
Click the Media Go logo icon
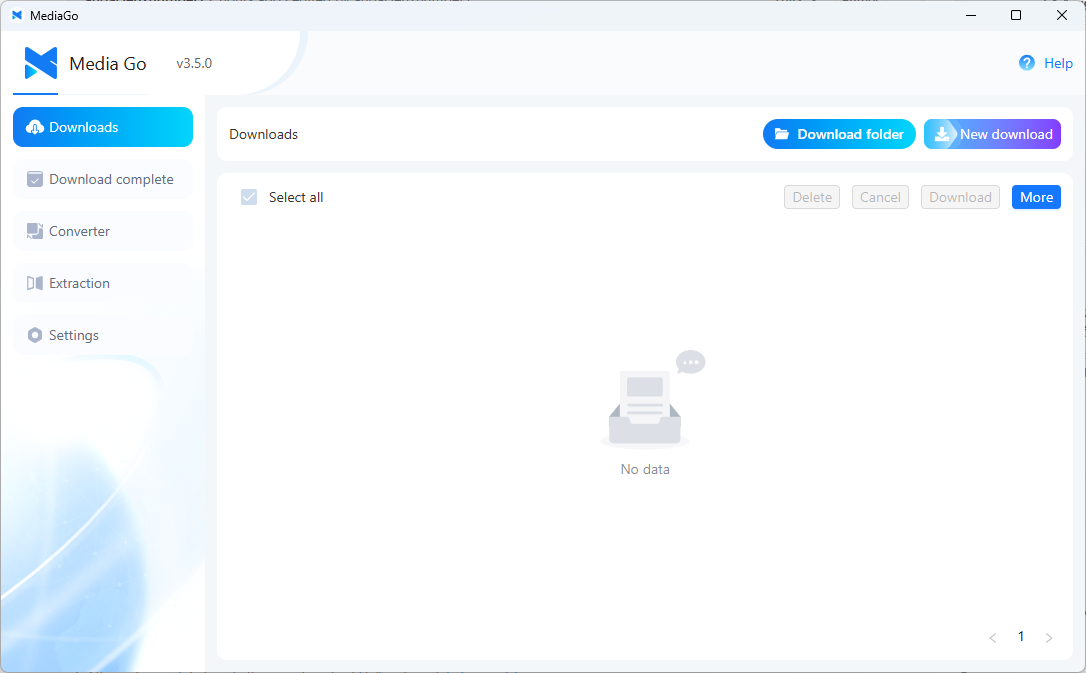(41, 63)
